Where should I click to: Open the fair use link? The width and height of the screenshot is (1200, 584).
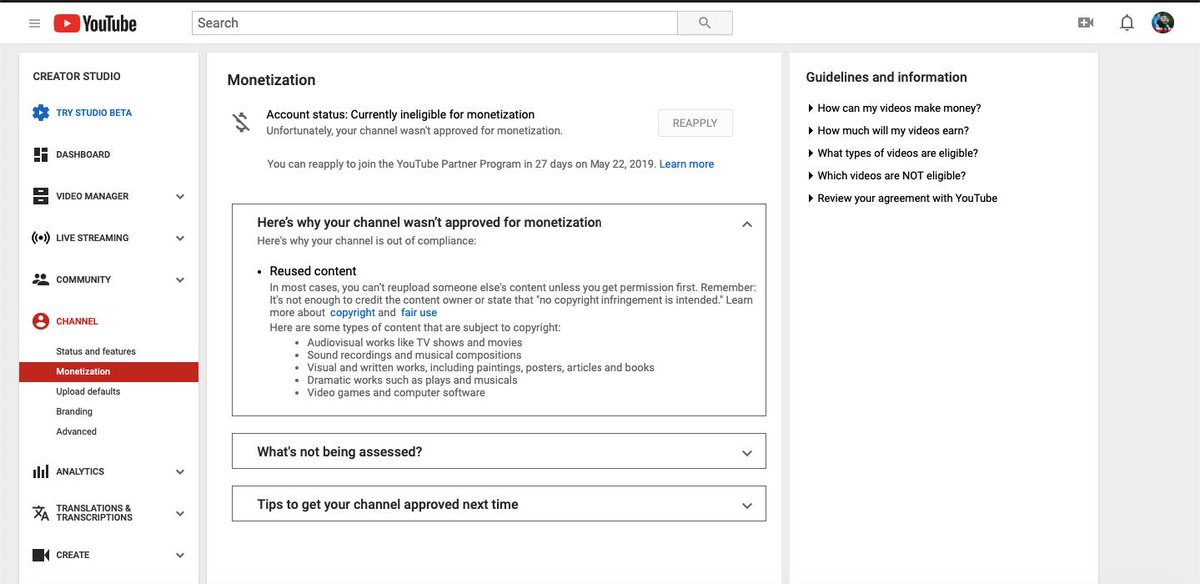[x=419, y=313]
